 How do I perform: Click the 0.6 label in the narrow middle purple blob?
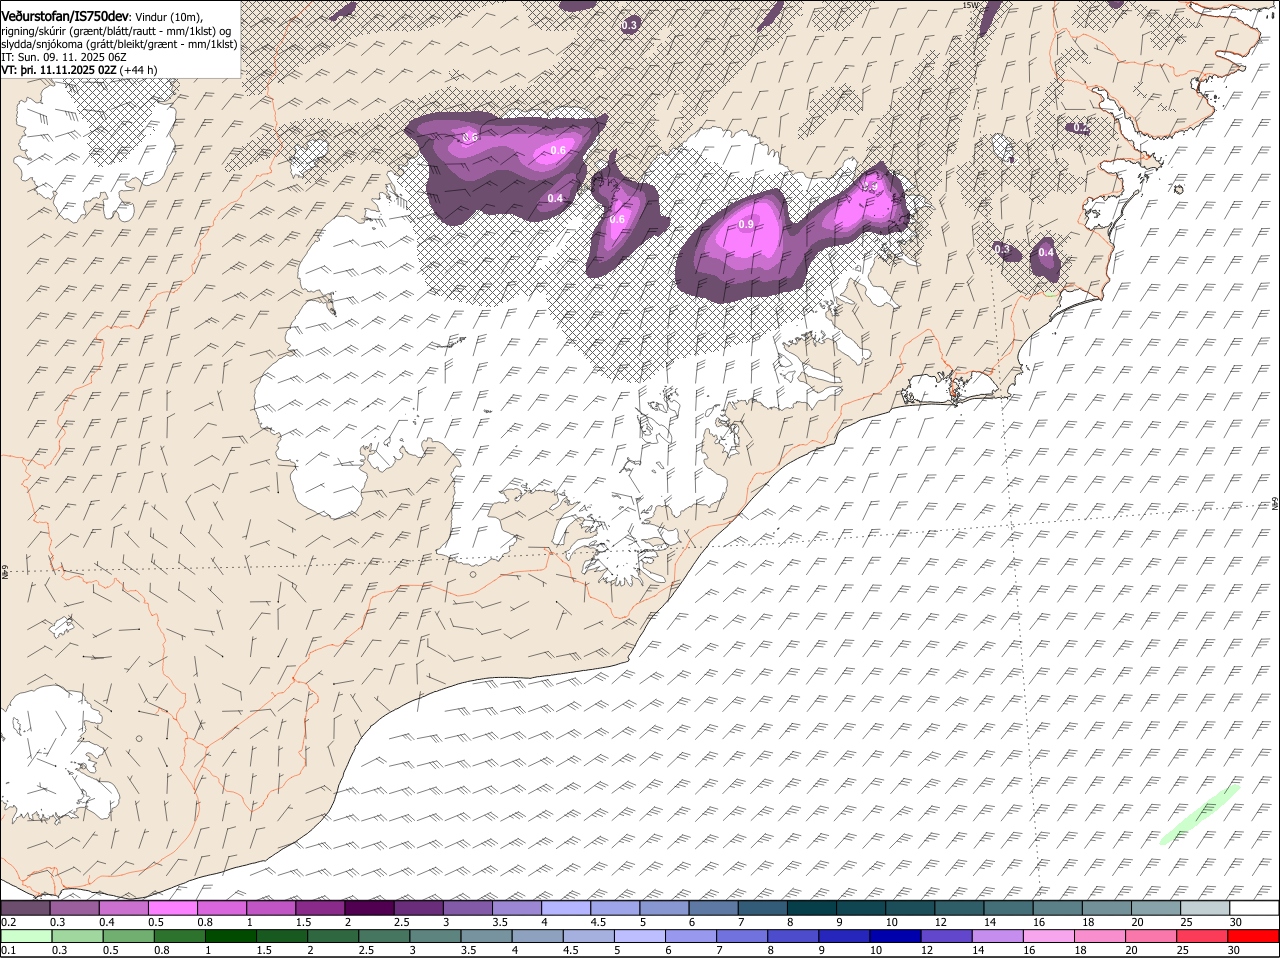point(617,220)
